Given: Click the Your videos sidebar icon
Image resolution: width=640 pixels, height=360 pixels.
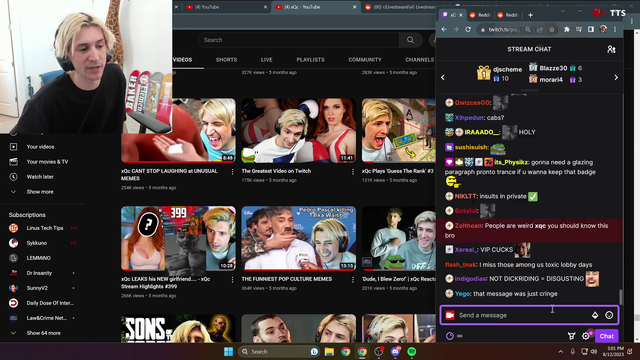Looking at the screenshot, I should point(13,147).
